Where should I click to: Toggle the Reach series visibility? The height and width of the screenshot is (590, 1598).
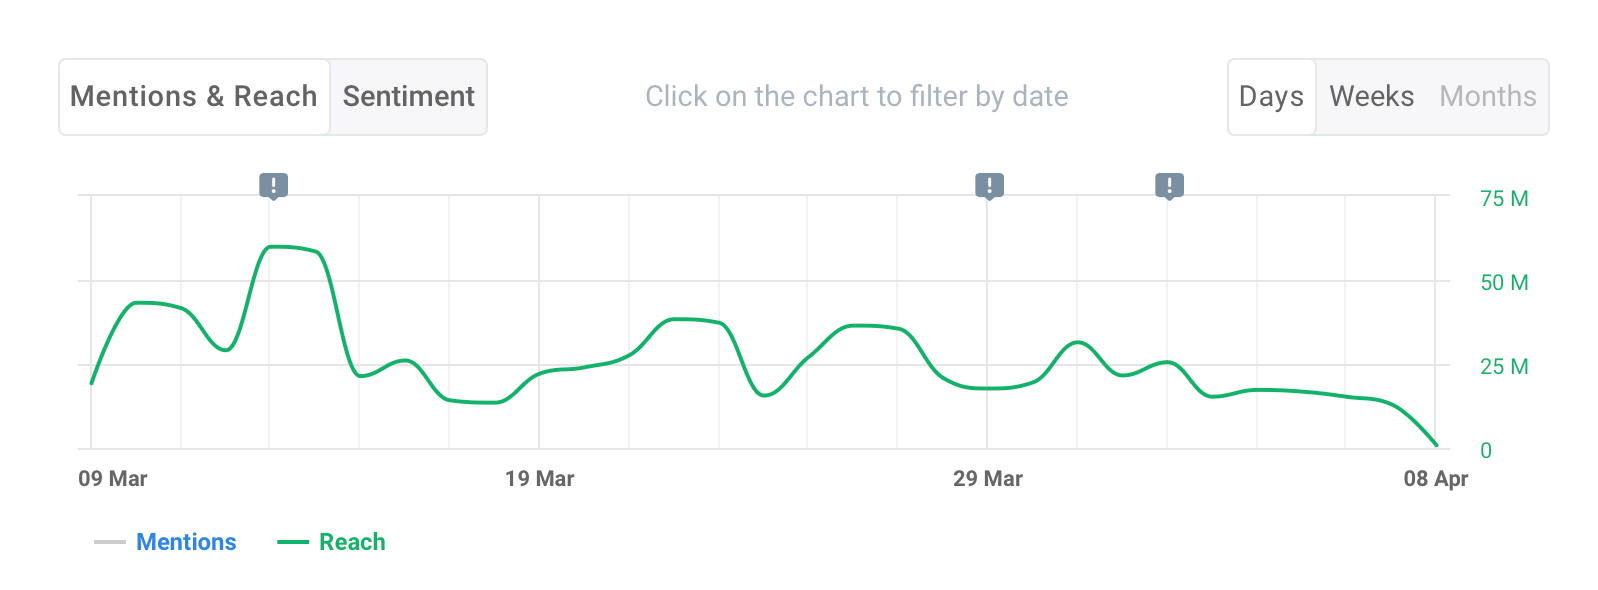click(351, 541)
